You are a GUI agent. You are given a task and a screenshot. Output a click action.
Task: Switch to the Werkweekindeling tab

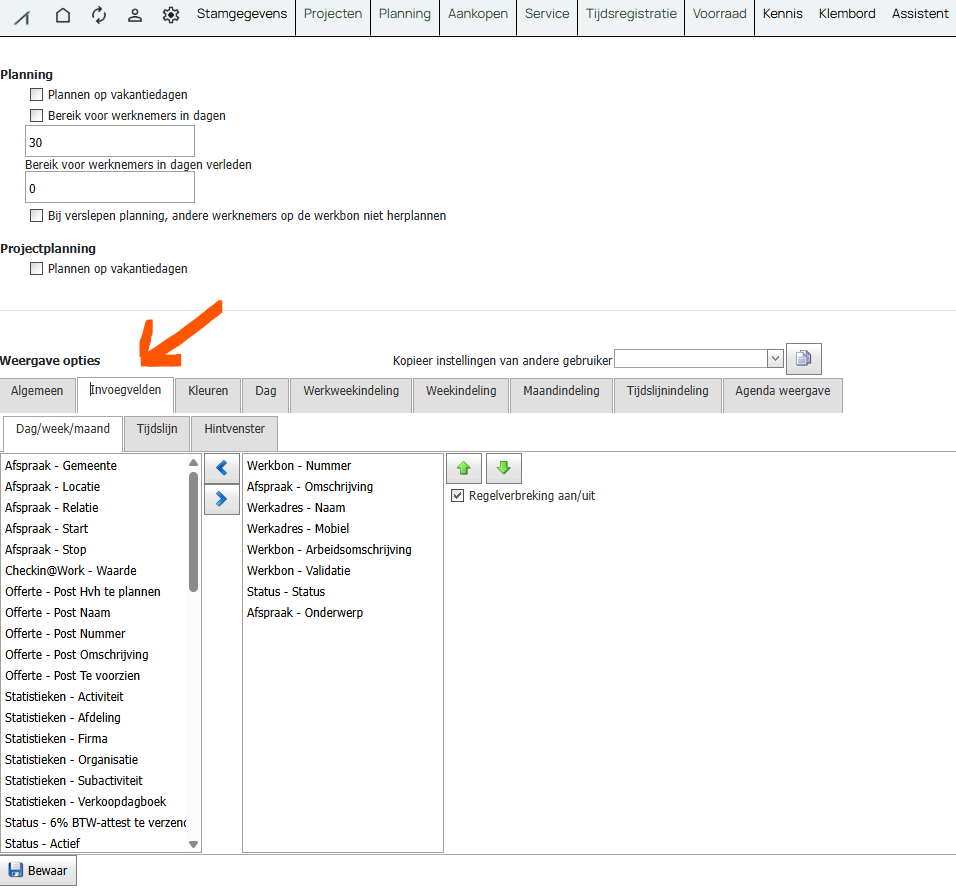click(351, 395)
